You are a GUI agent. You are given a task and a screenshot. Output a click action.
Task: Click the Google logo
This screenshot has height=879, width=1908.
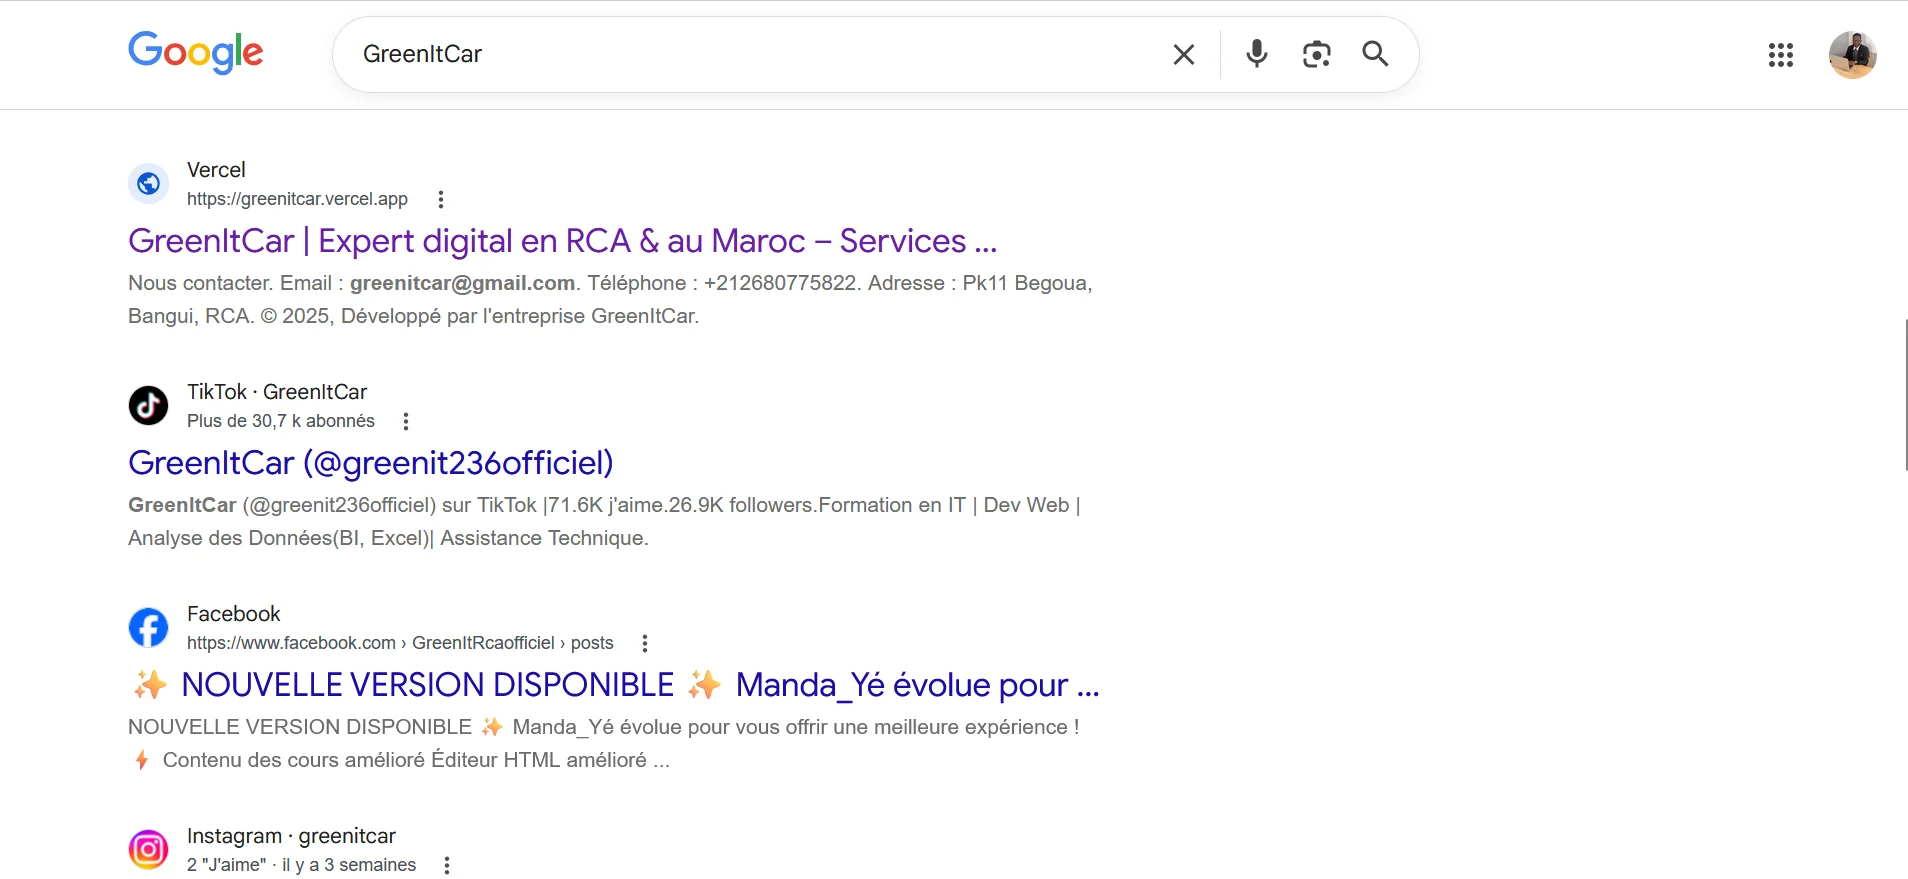[196, 52]
